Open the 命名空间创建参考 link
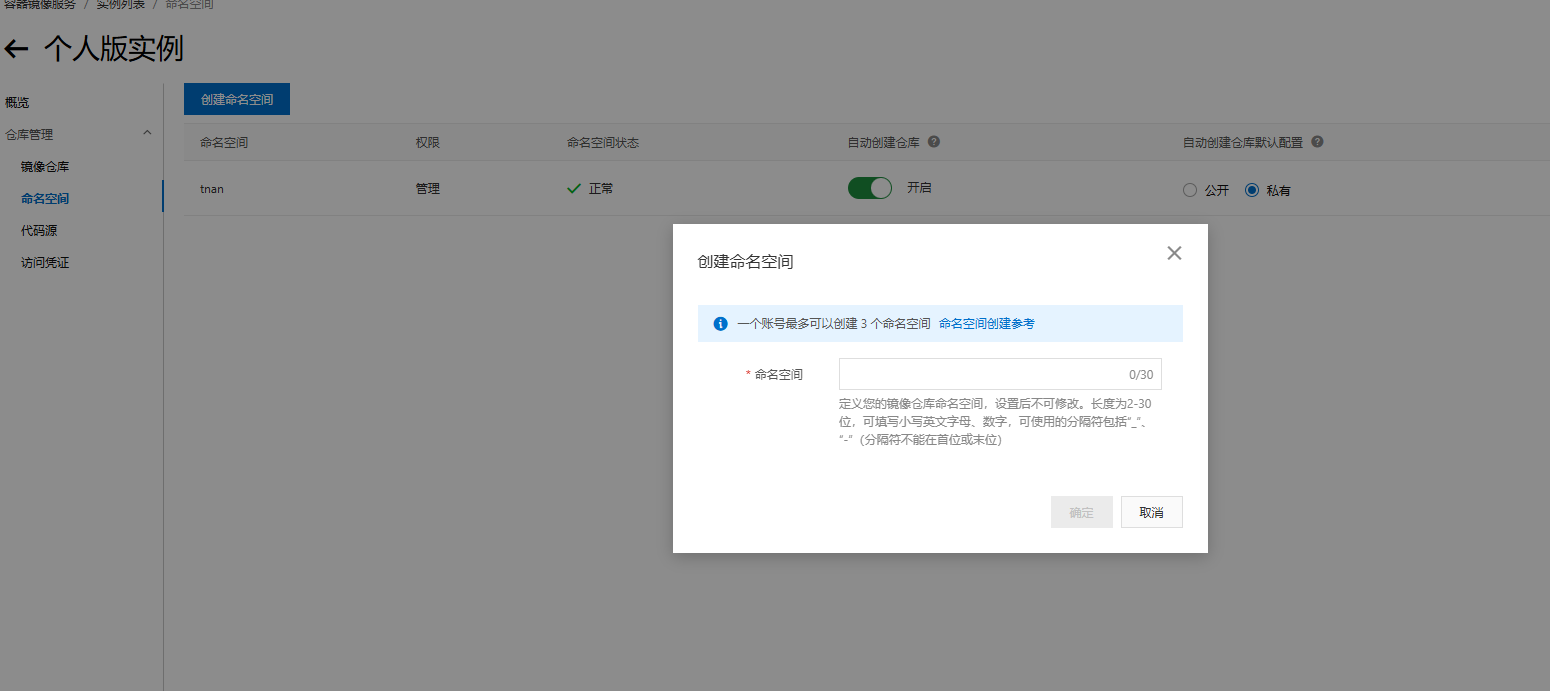1550x691 pixels. pos(988,323)
